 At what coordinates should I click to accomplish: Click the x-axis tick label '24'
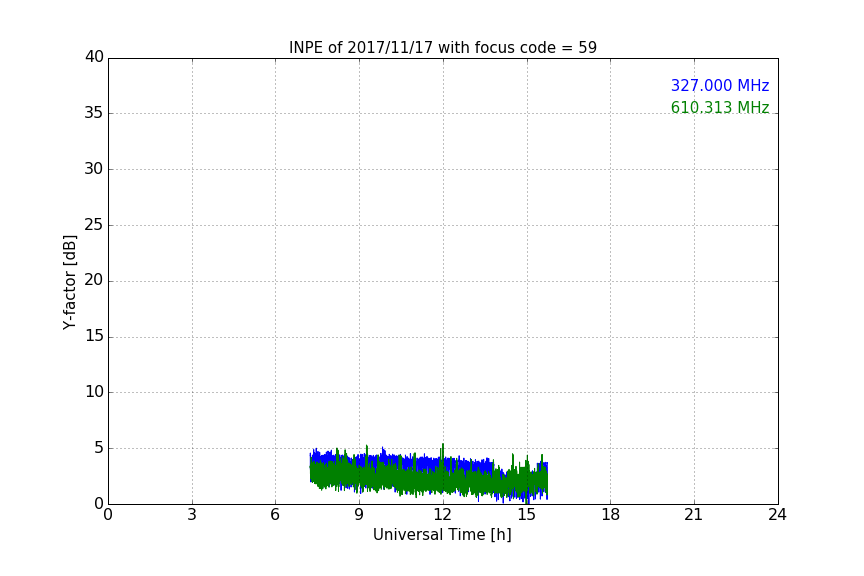coord(777,515)
